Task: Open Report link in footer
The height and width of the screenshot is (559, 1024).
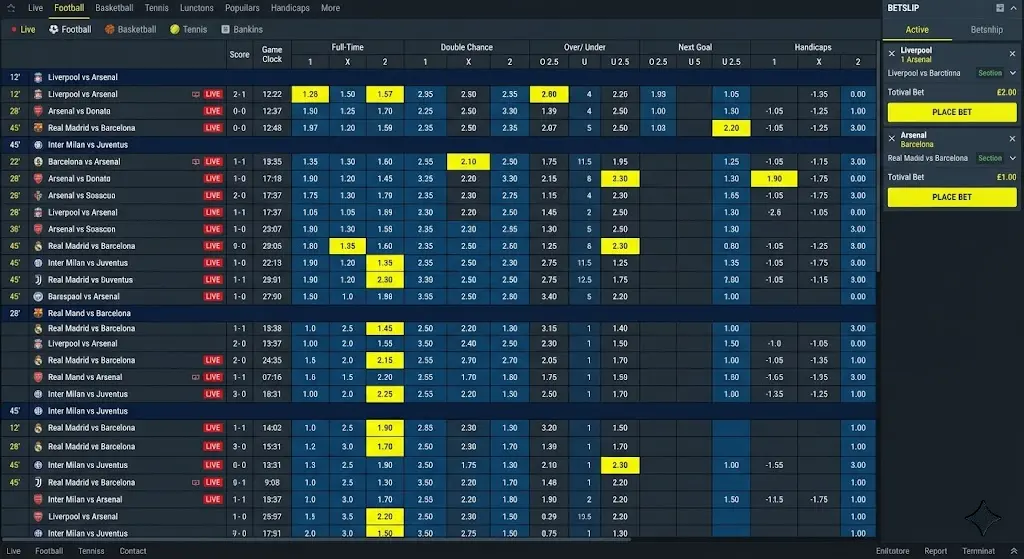Action: (x=935, y=551)
